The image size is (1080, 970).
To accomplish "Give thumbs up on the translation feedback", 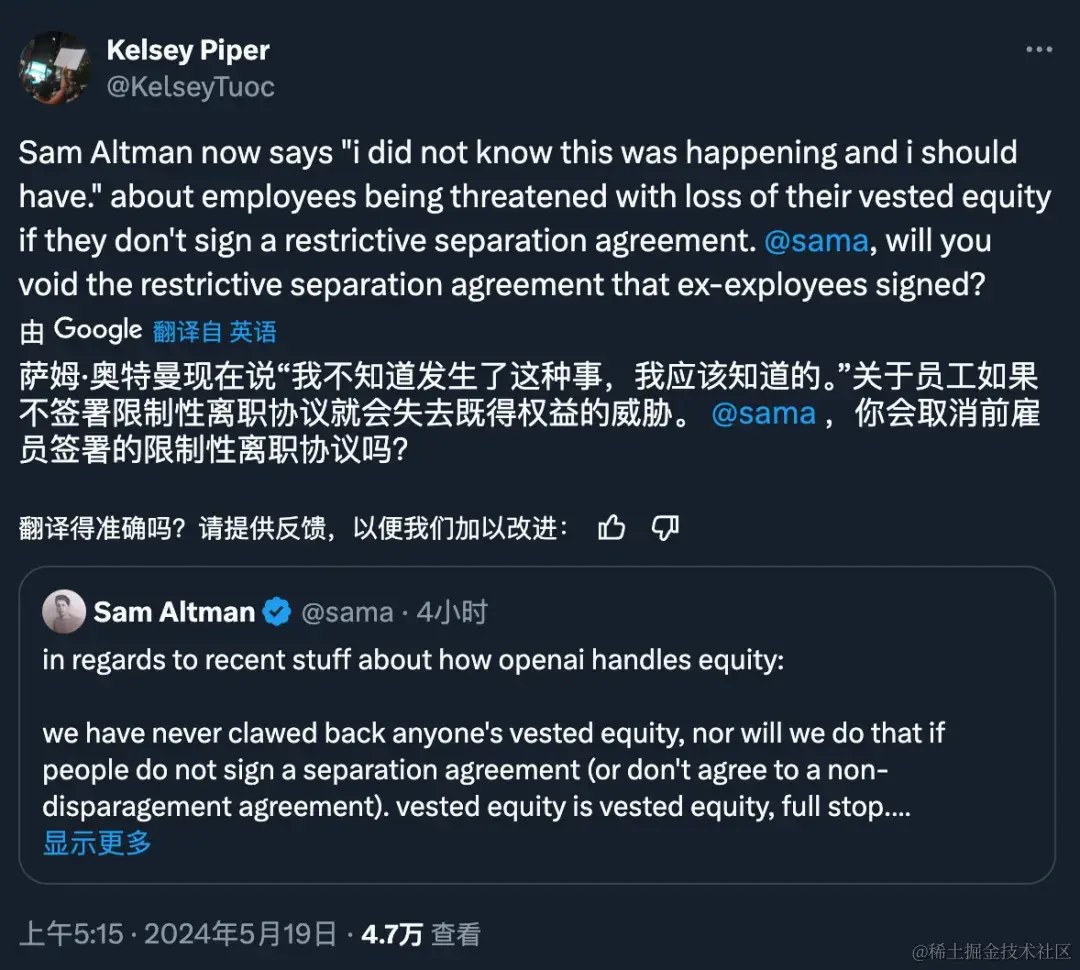I will tap(612, 527).
